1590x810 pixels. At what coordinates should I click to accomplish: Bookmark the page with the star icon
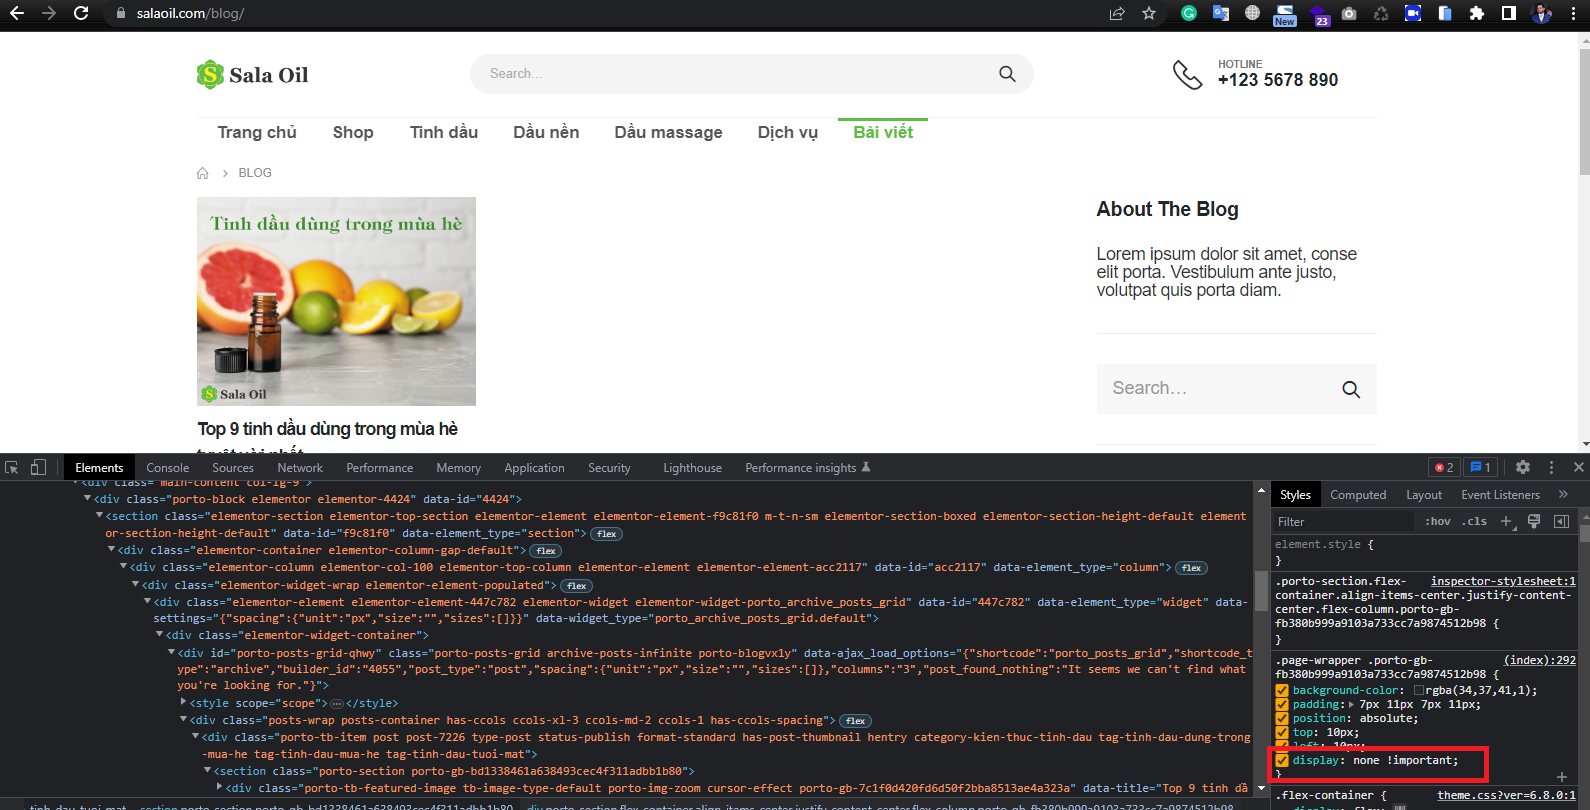1149,13
